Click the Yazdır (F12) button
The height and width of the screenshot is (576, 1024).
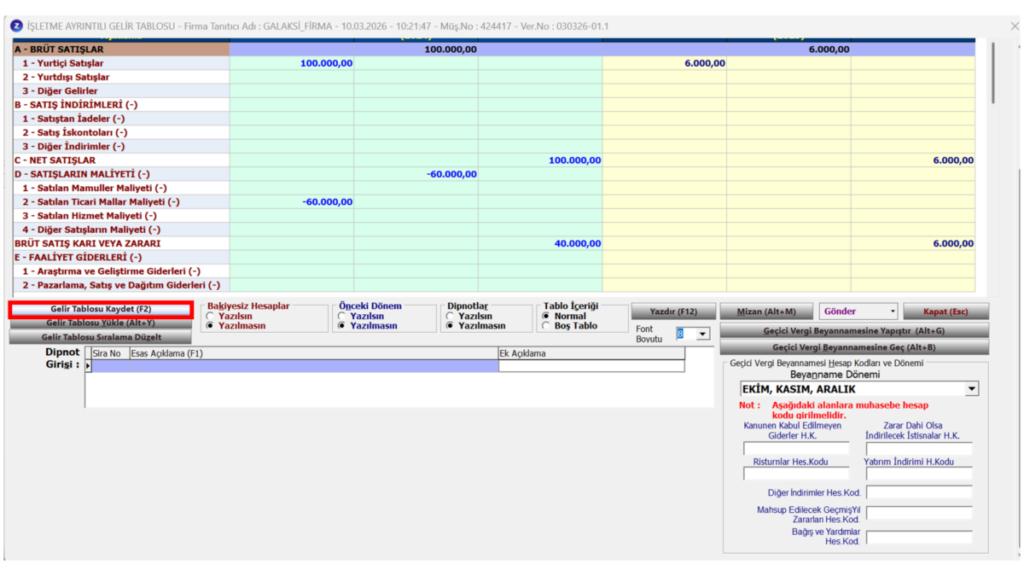pyautogui.click(x=673, y=312)
